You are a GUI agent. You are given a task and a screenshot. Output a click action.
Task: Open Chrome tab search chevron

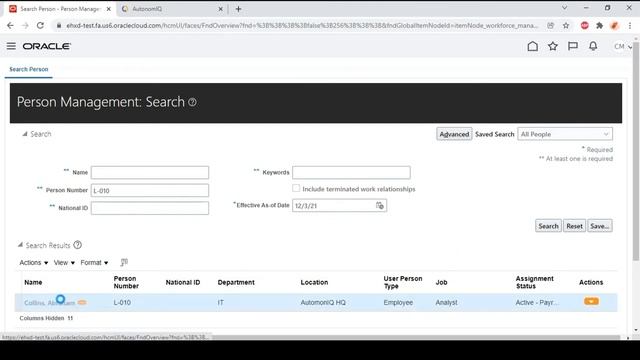[x=564, y=8]
